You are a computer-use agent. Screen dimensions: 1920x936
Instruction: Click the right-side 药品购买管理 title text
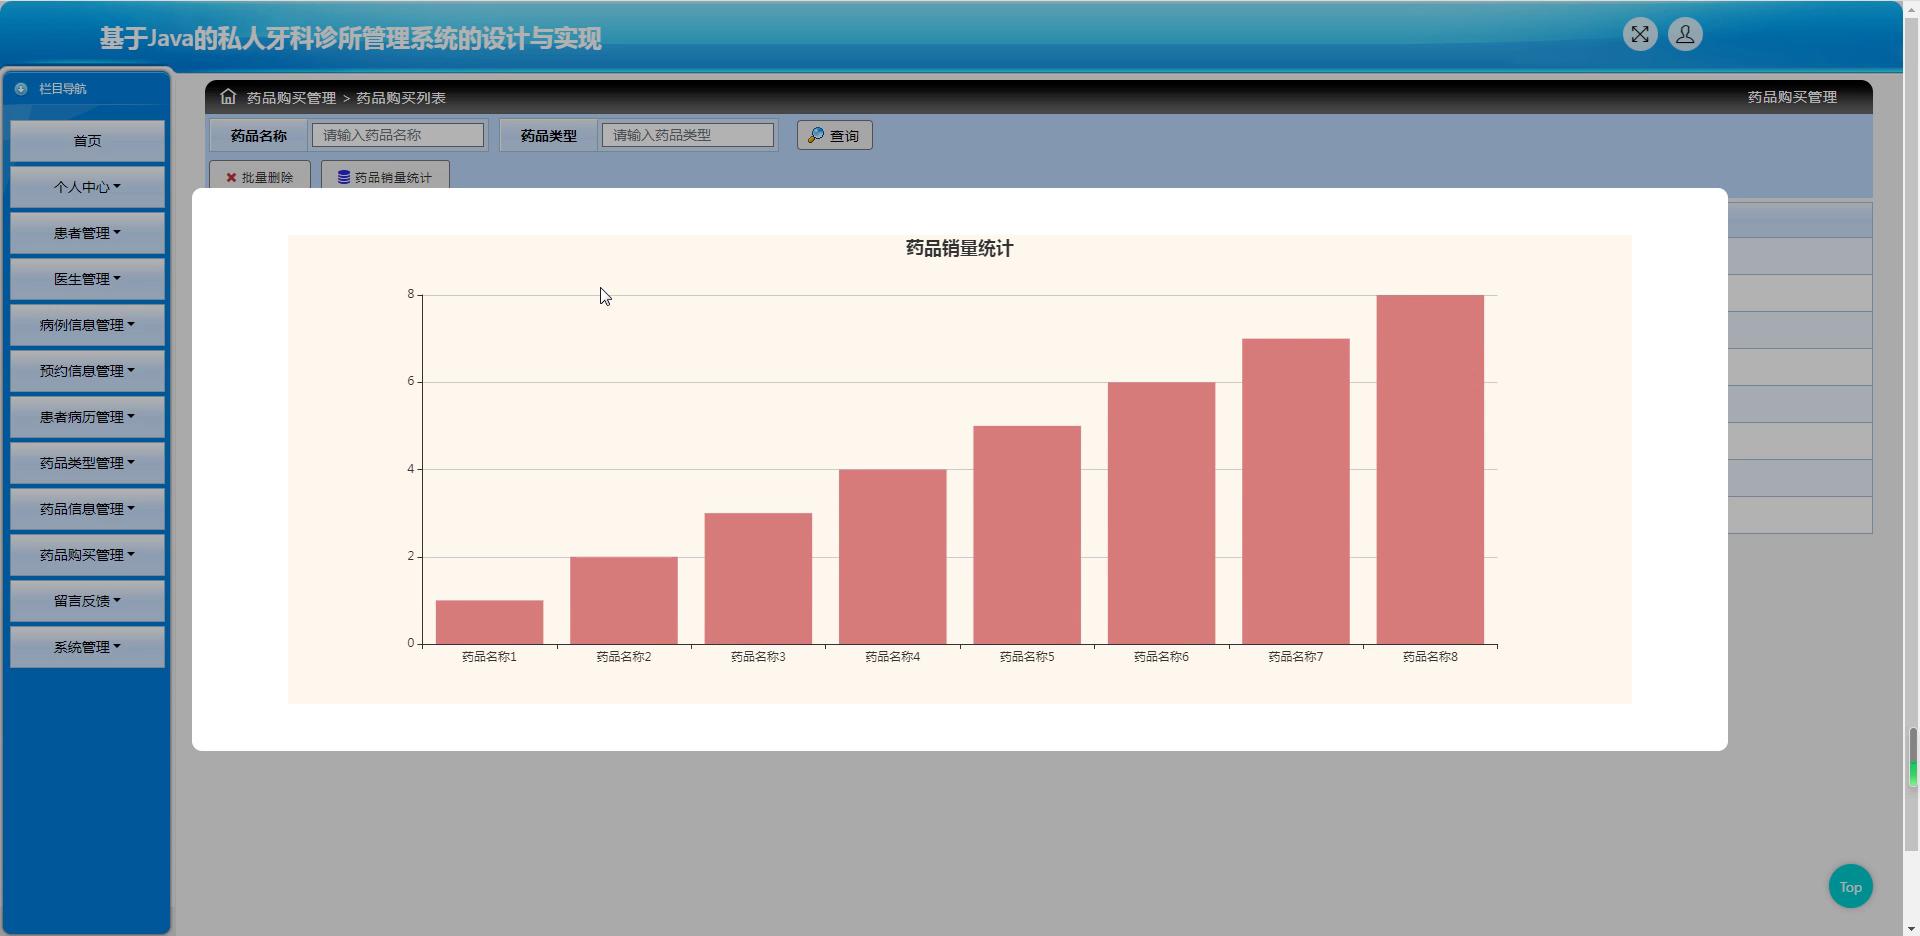point(1792,97)
